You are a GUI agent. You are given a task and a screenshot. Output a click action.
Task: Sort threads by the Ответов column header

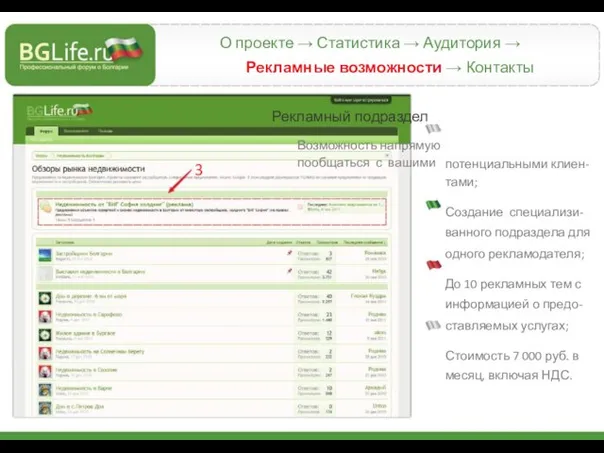pos(304,242)
